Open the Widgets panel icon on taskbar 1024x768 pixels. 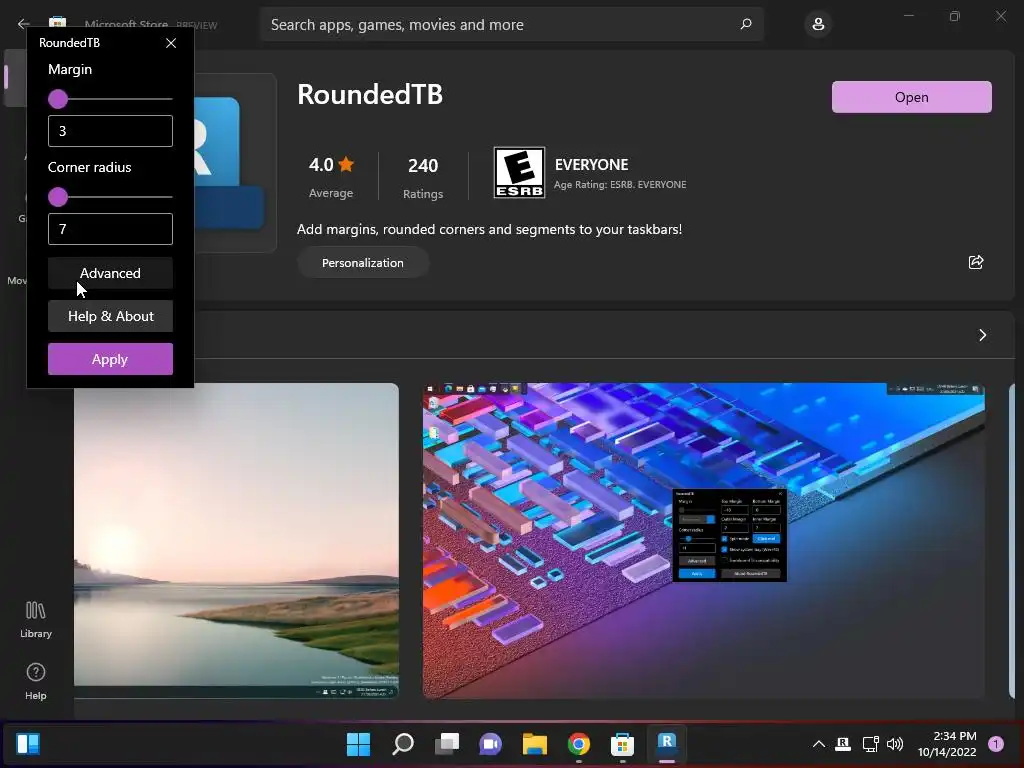click(28, 744)
